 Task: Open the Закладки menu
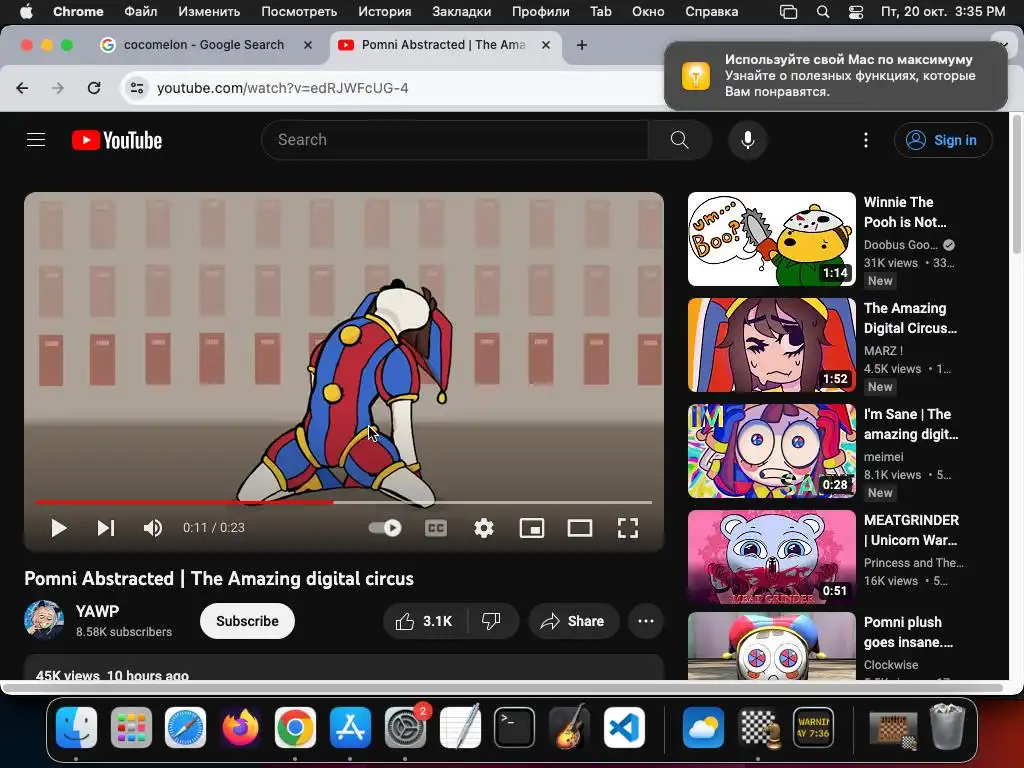coord(461,11)
